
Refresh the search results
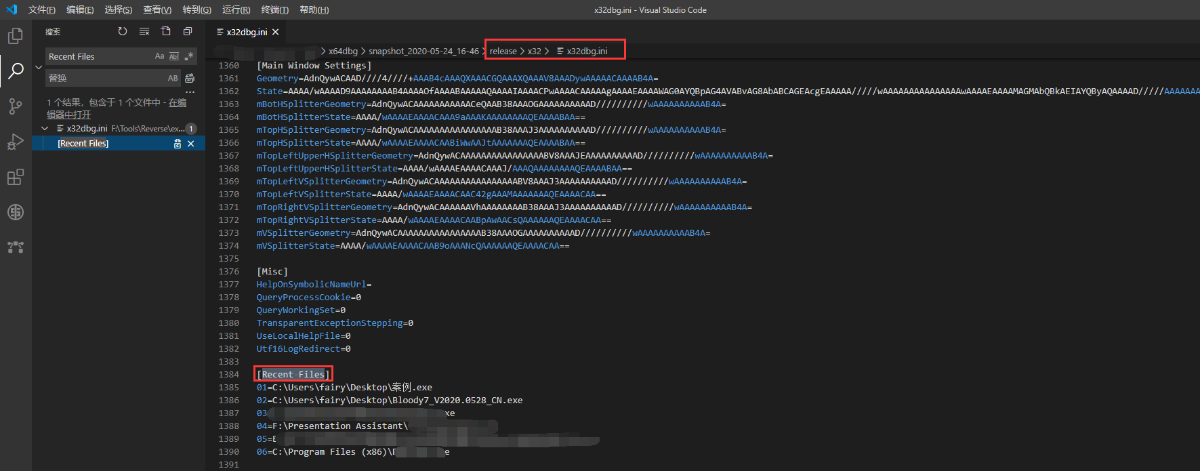click(122, 32)
